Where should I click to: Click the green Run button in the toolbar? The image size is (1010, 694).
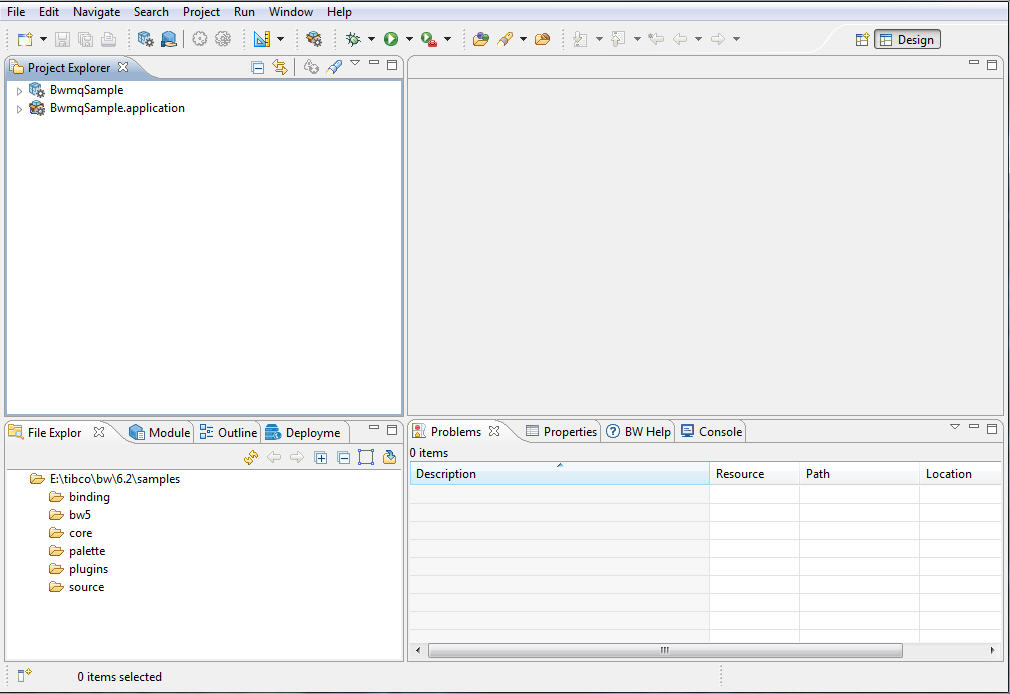[x=391, y=39]
